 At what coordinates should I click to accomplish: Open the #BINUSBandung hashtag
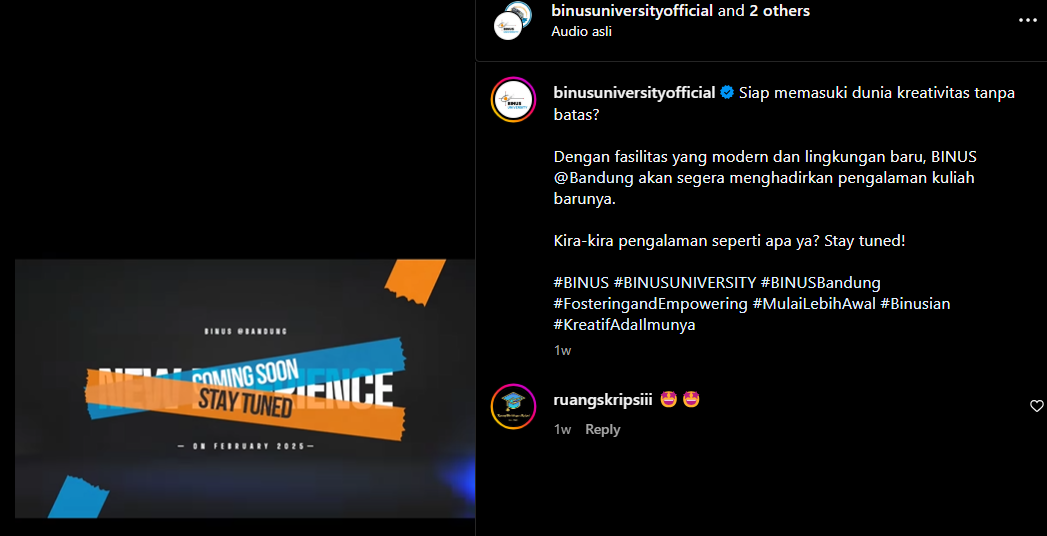click(821, 282)
